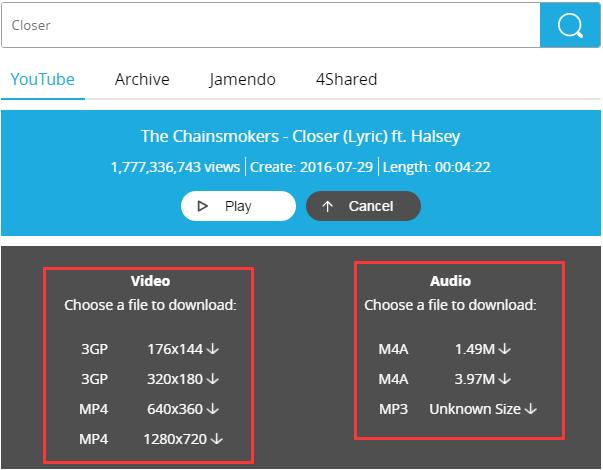Click download arrow next to 3.97M
603x470 pixels.
point(505,379)
